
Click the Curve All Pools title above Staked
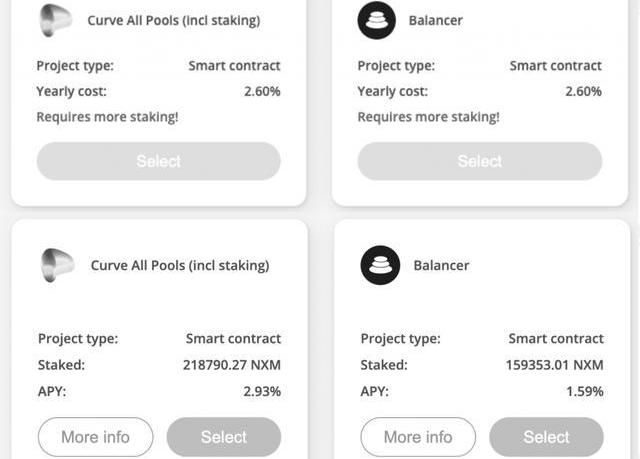pyautogui.click(x=180, y=265)
